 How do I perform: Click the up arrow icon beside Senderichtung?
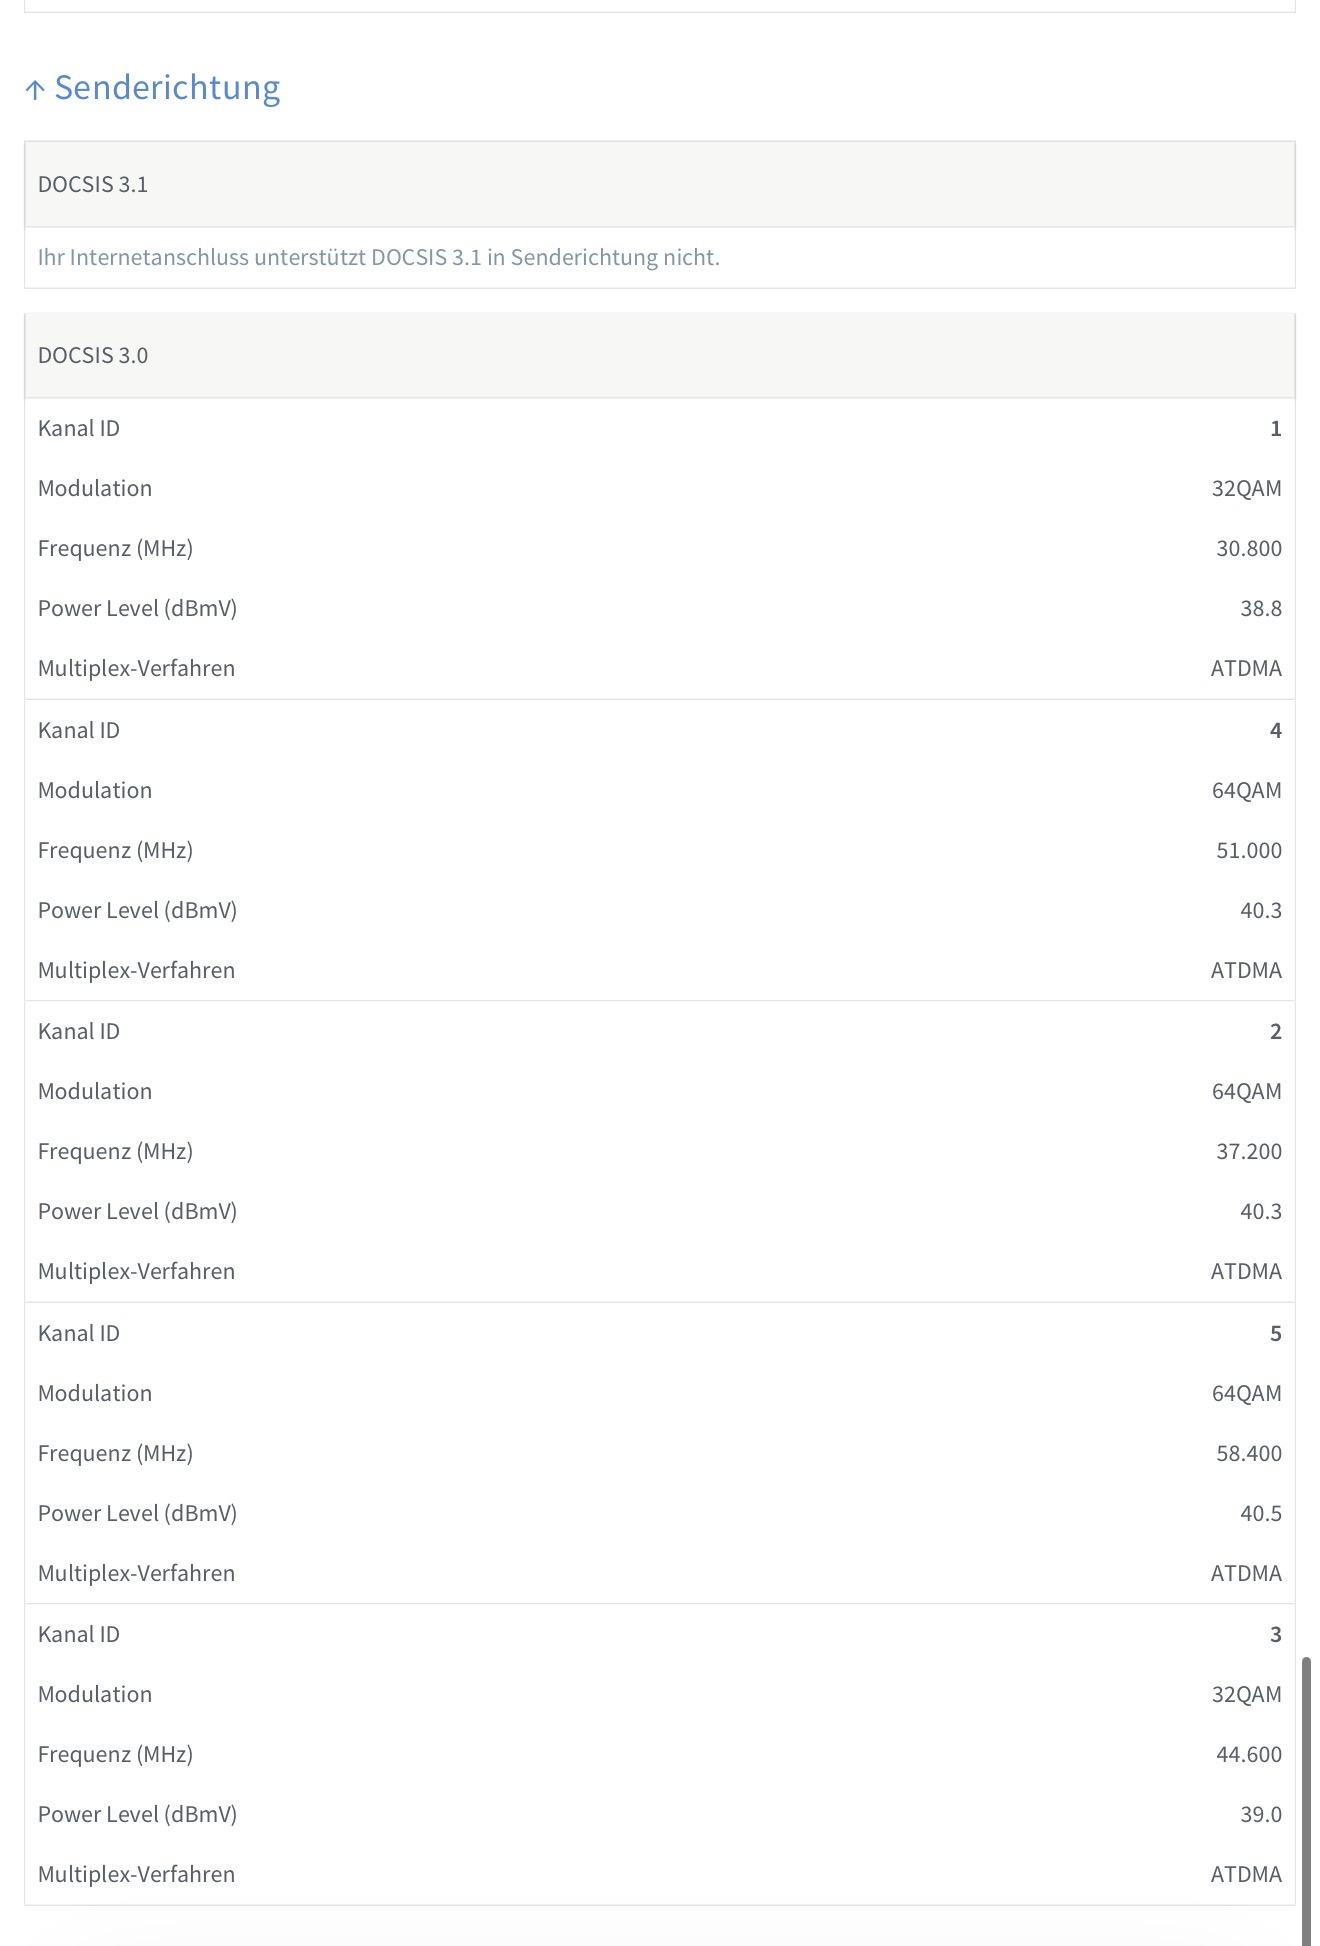[x=35, y=90]
